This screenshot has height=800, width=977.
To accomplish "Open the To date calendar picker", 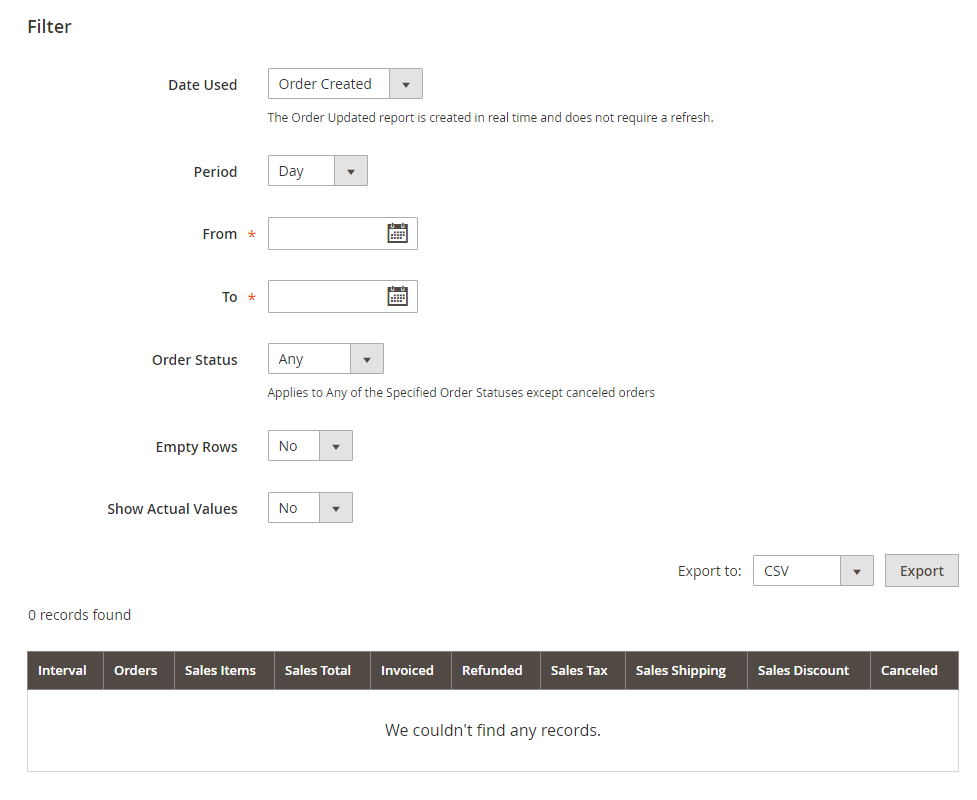I will pos(397,297).
